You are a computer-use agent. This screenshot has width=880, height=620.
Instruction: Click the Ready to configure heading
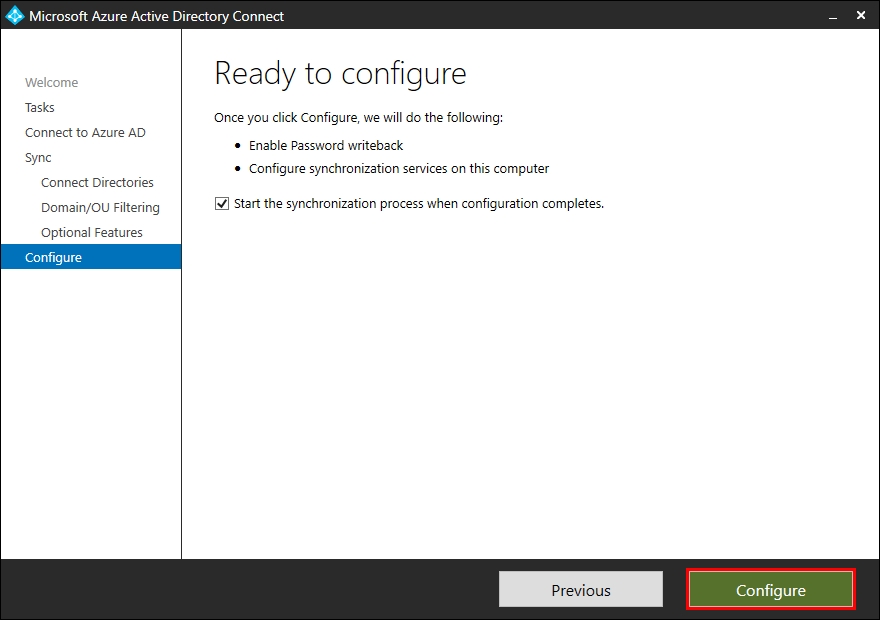pos(340,73)
